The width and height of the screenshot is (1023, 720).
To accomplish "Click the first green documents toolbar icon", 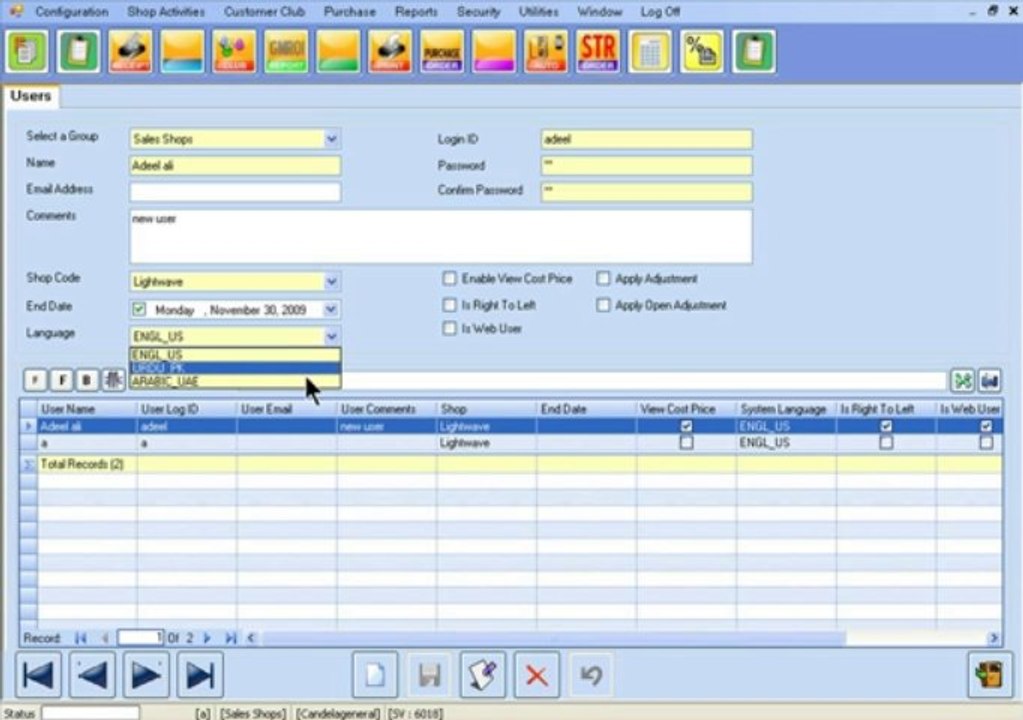I will tap(27, 51).
